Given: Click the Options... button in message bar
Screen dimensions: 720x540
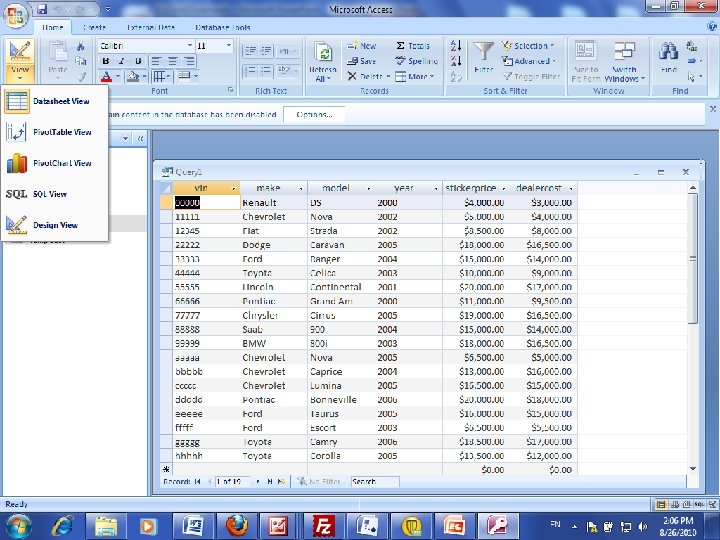Looking at the screenshot, I should click(314, 114).
